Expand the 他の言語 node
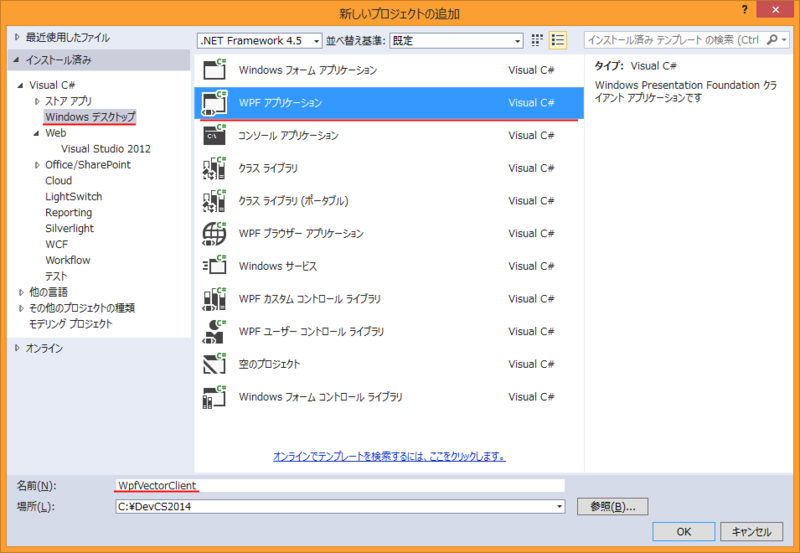This screenshot has height=553, width=800. [21, 292]
